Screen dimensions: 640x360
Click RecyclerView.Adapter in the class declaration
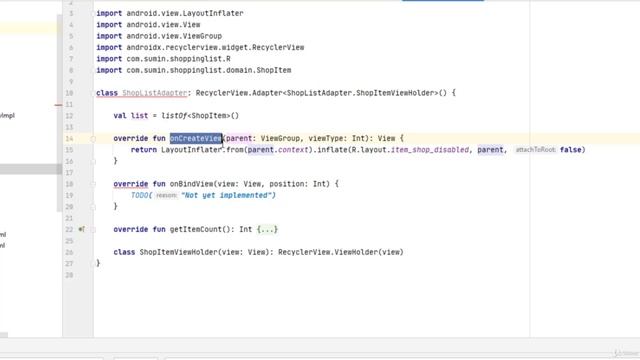click(x=239, y=93)
